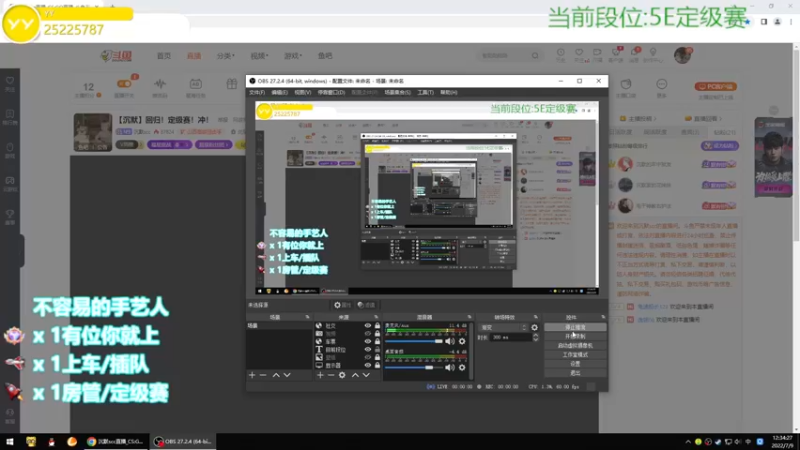Open microphone/Aux channel settings gear
The image size is (800, 450).
pos(462,341)
